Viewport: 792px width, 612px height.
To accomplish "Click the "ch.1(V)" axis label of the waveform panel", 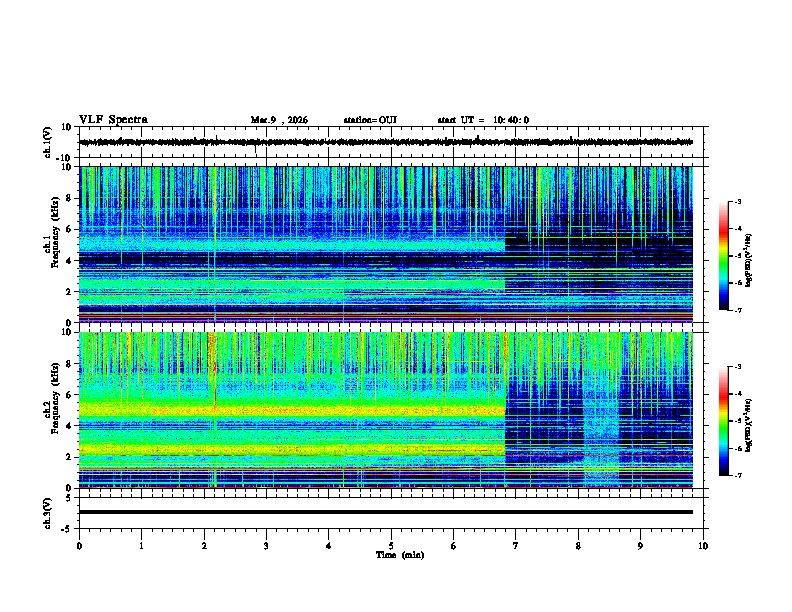I will click(x=48, y=142).
